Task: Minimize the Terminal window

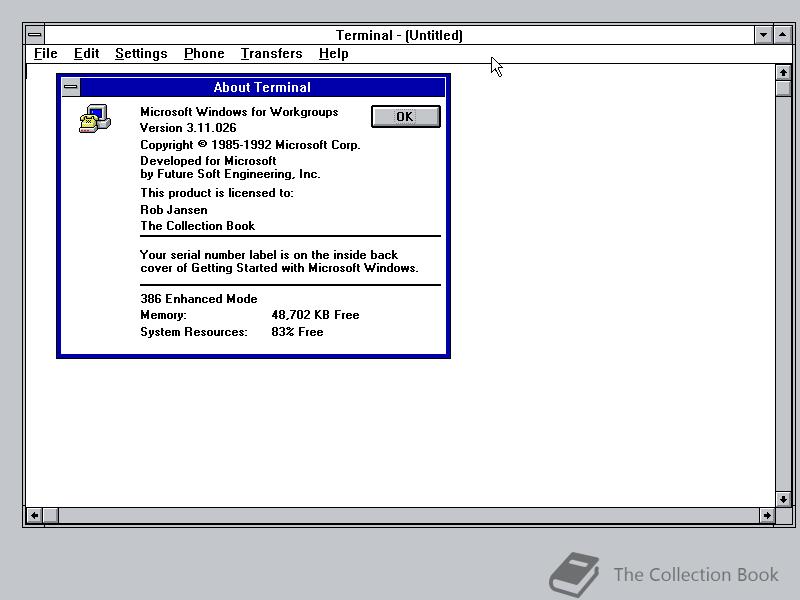Action: coord(763,35)
